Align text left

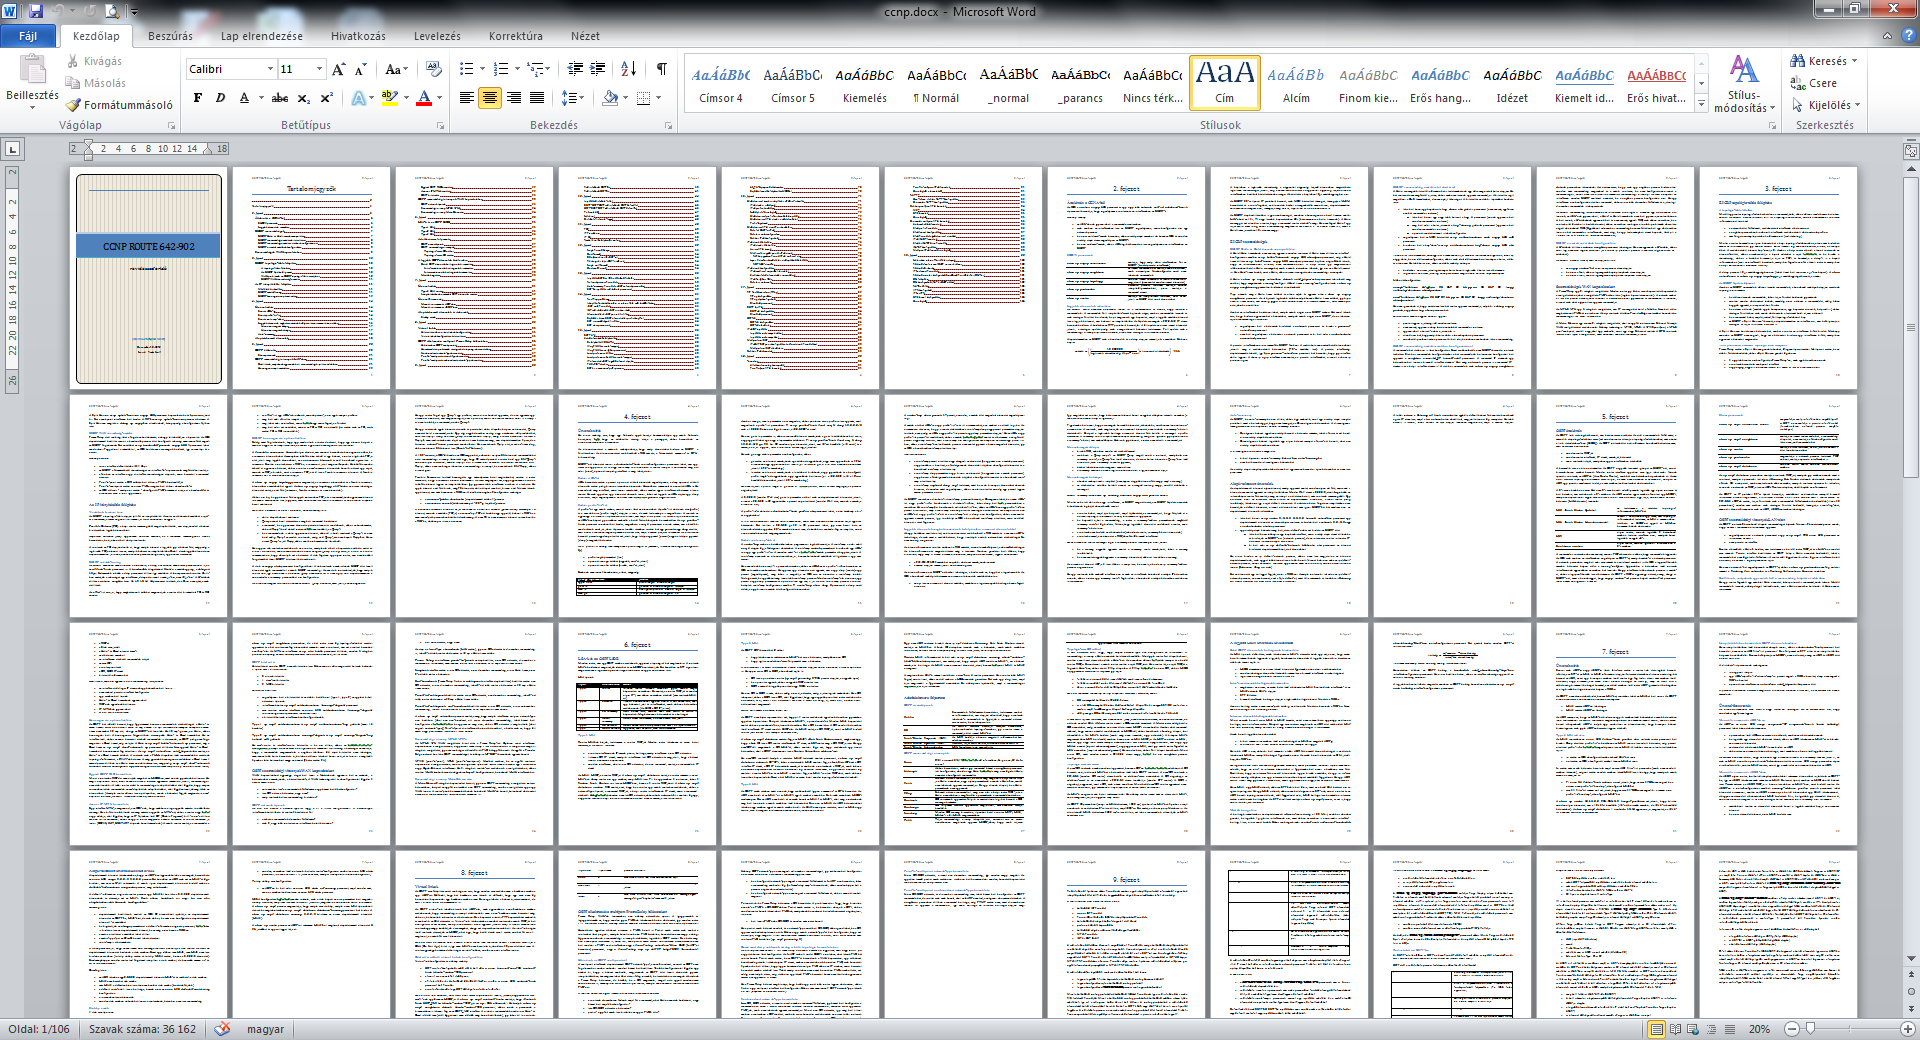coord(467,98)
